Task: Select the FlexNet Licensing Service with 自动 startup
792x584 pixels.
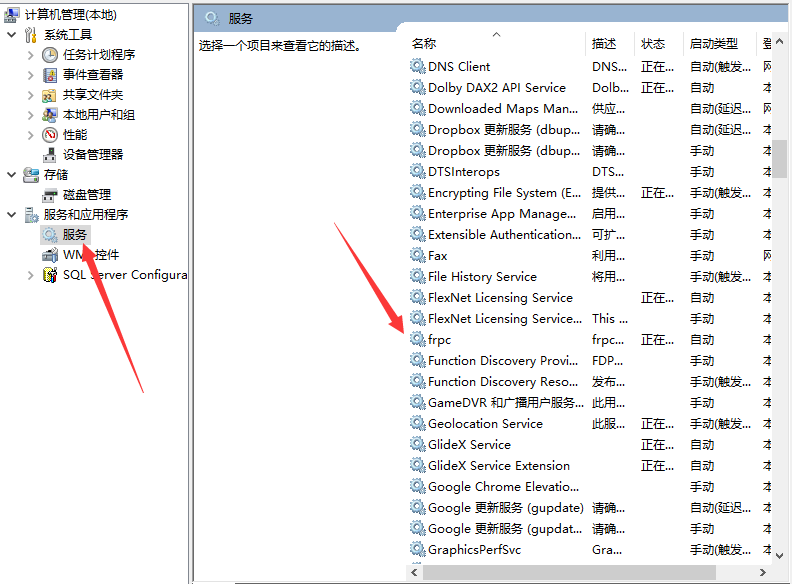Action: (x=500, y=298)
